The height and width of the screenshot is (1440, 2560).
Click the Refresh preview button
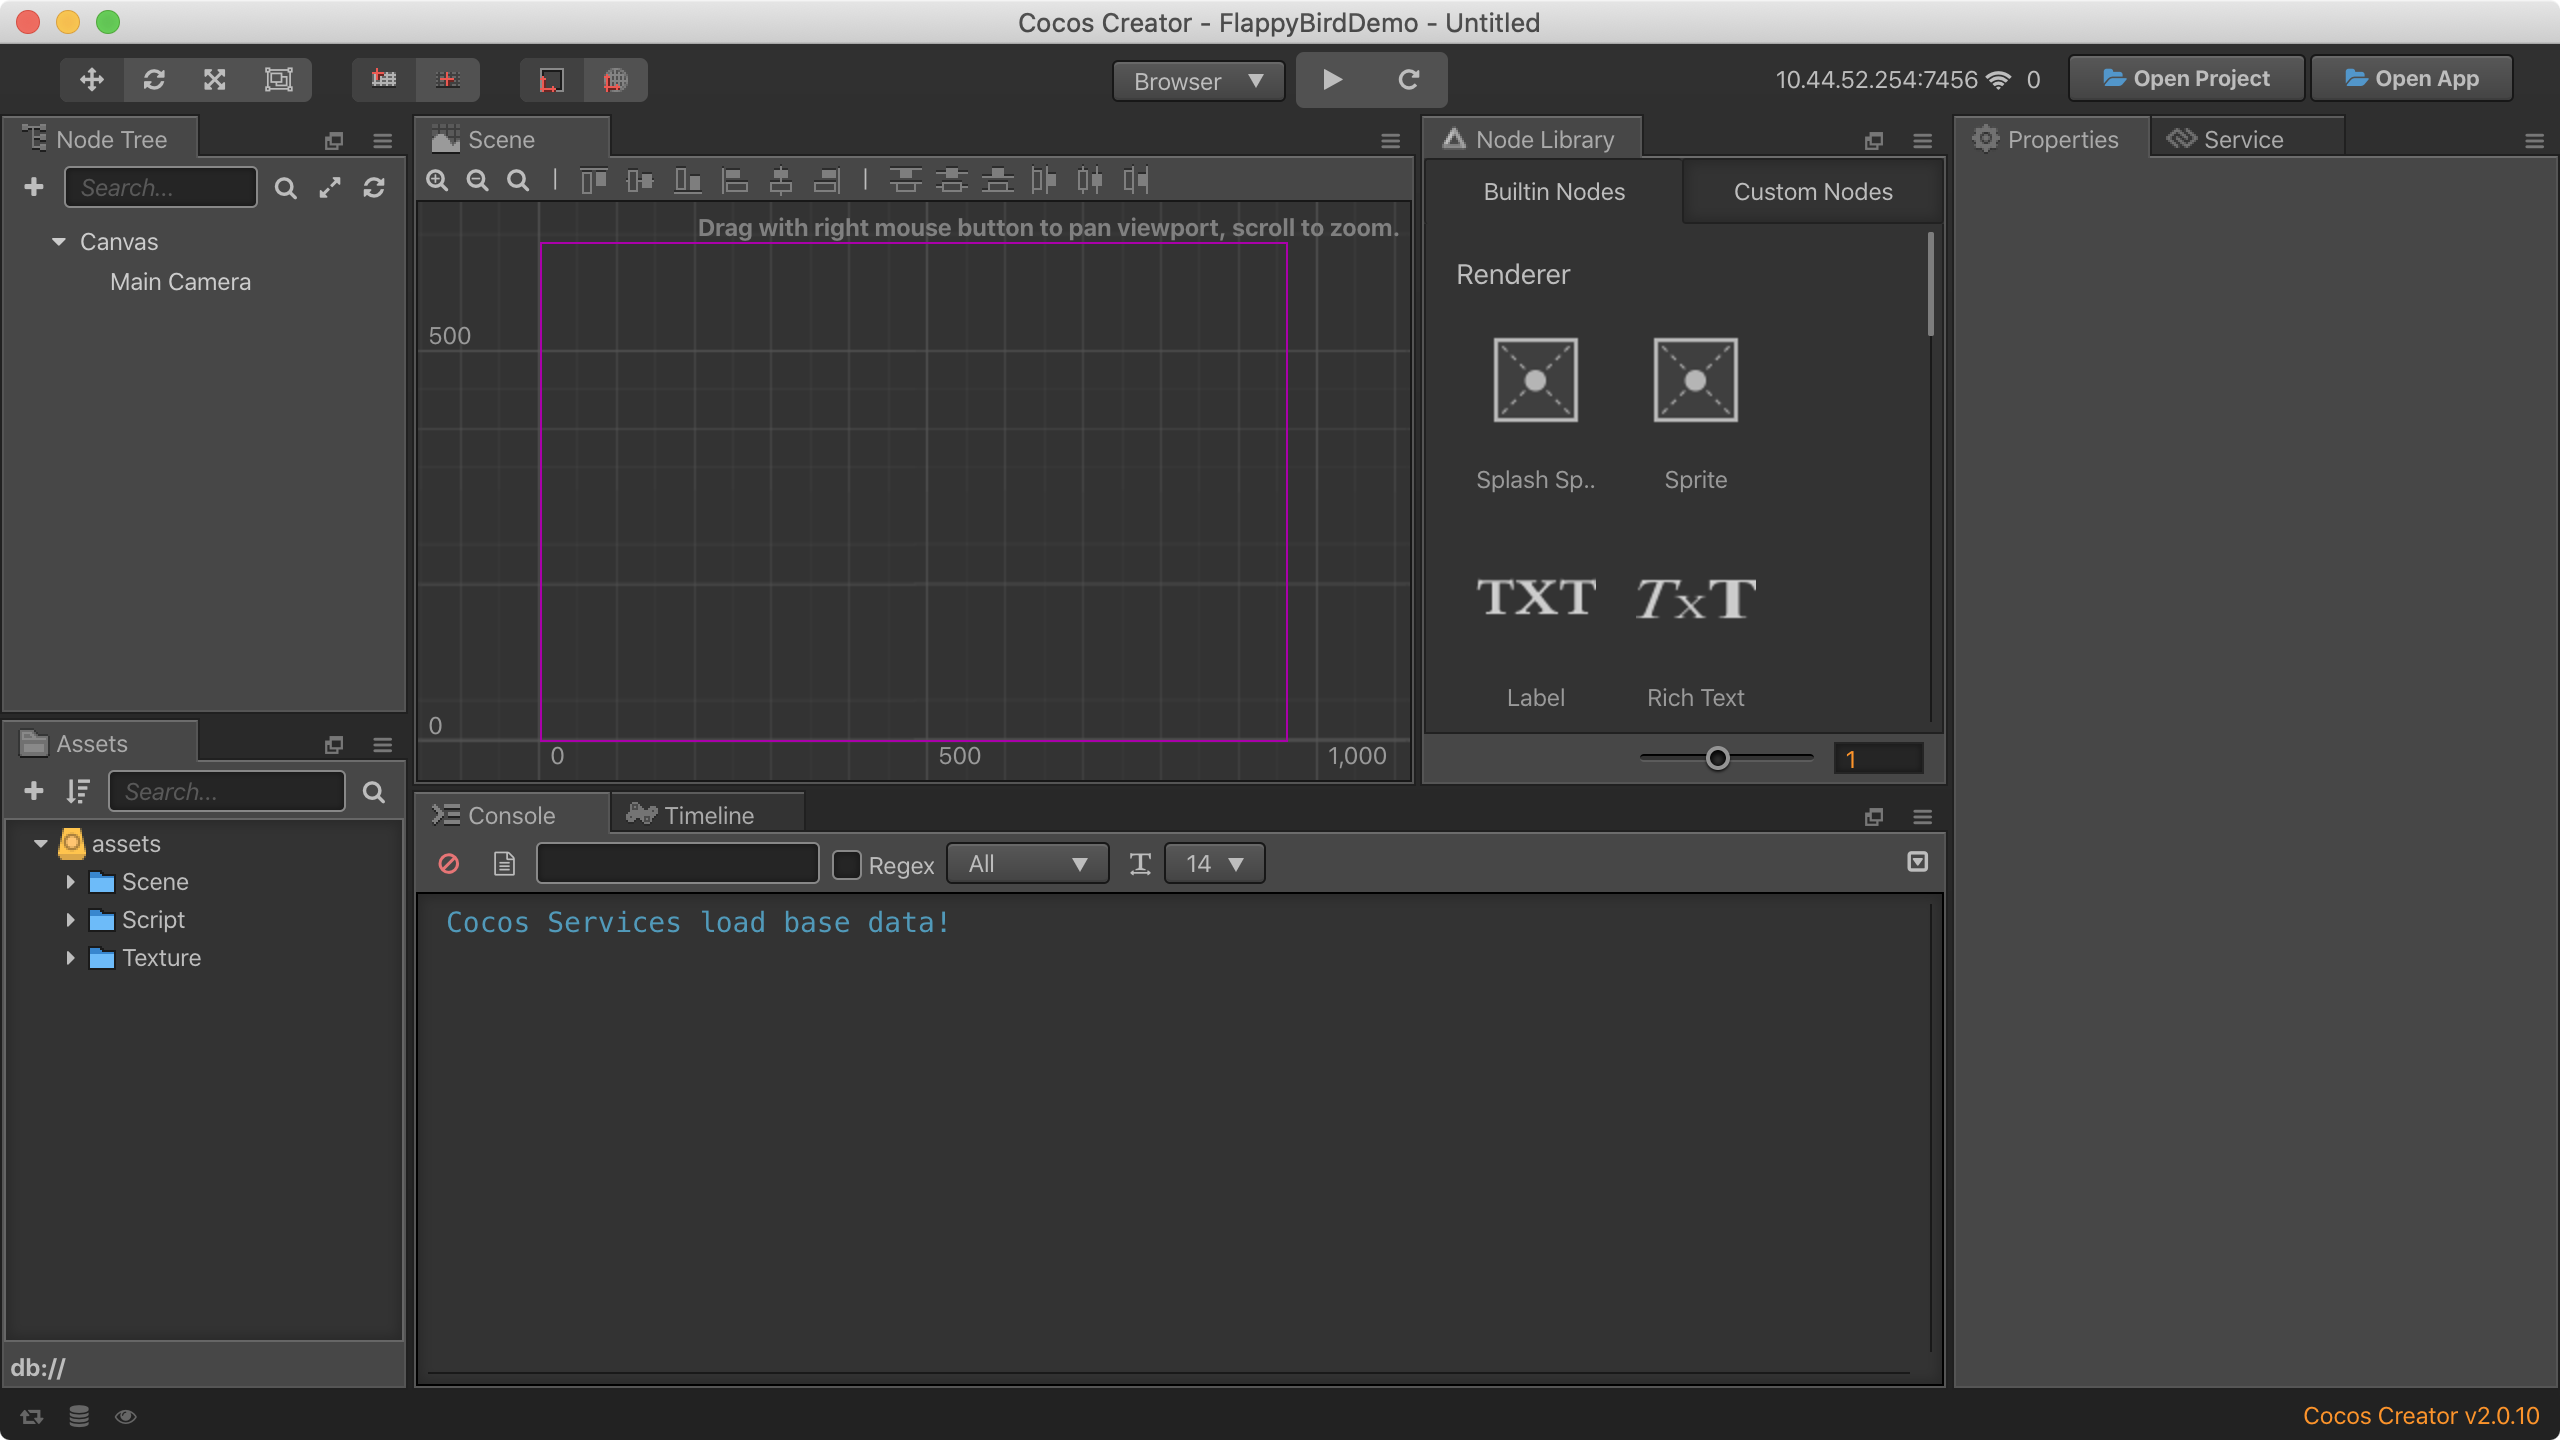(x=1408, y=80)
